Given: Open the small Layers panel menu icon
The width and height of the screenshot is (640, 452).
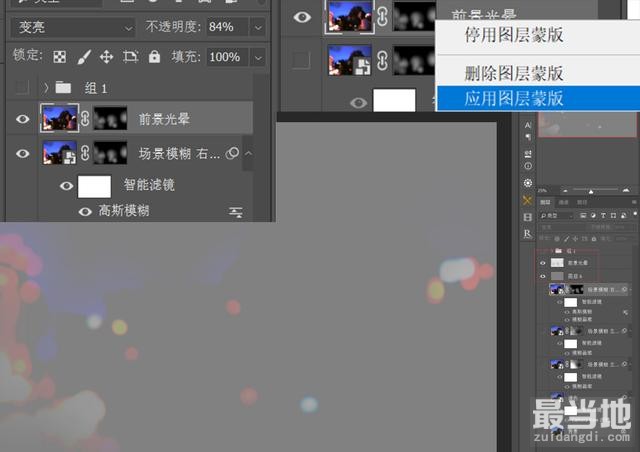Looking at the screenshot, I should [634, 202].
